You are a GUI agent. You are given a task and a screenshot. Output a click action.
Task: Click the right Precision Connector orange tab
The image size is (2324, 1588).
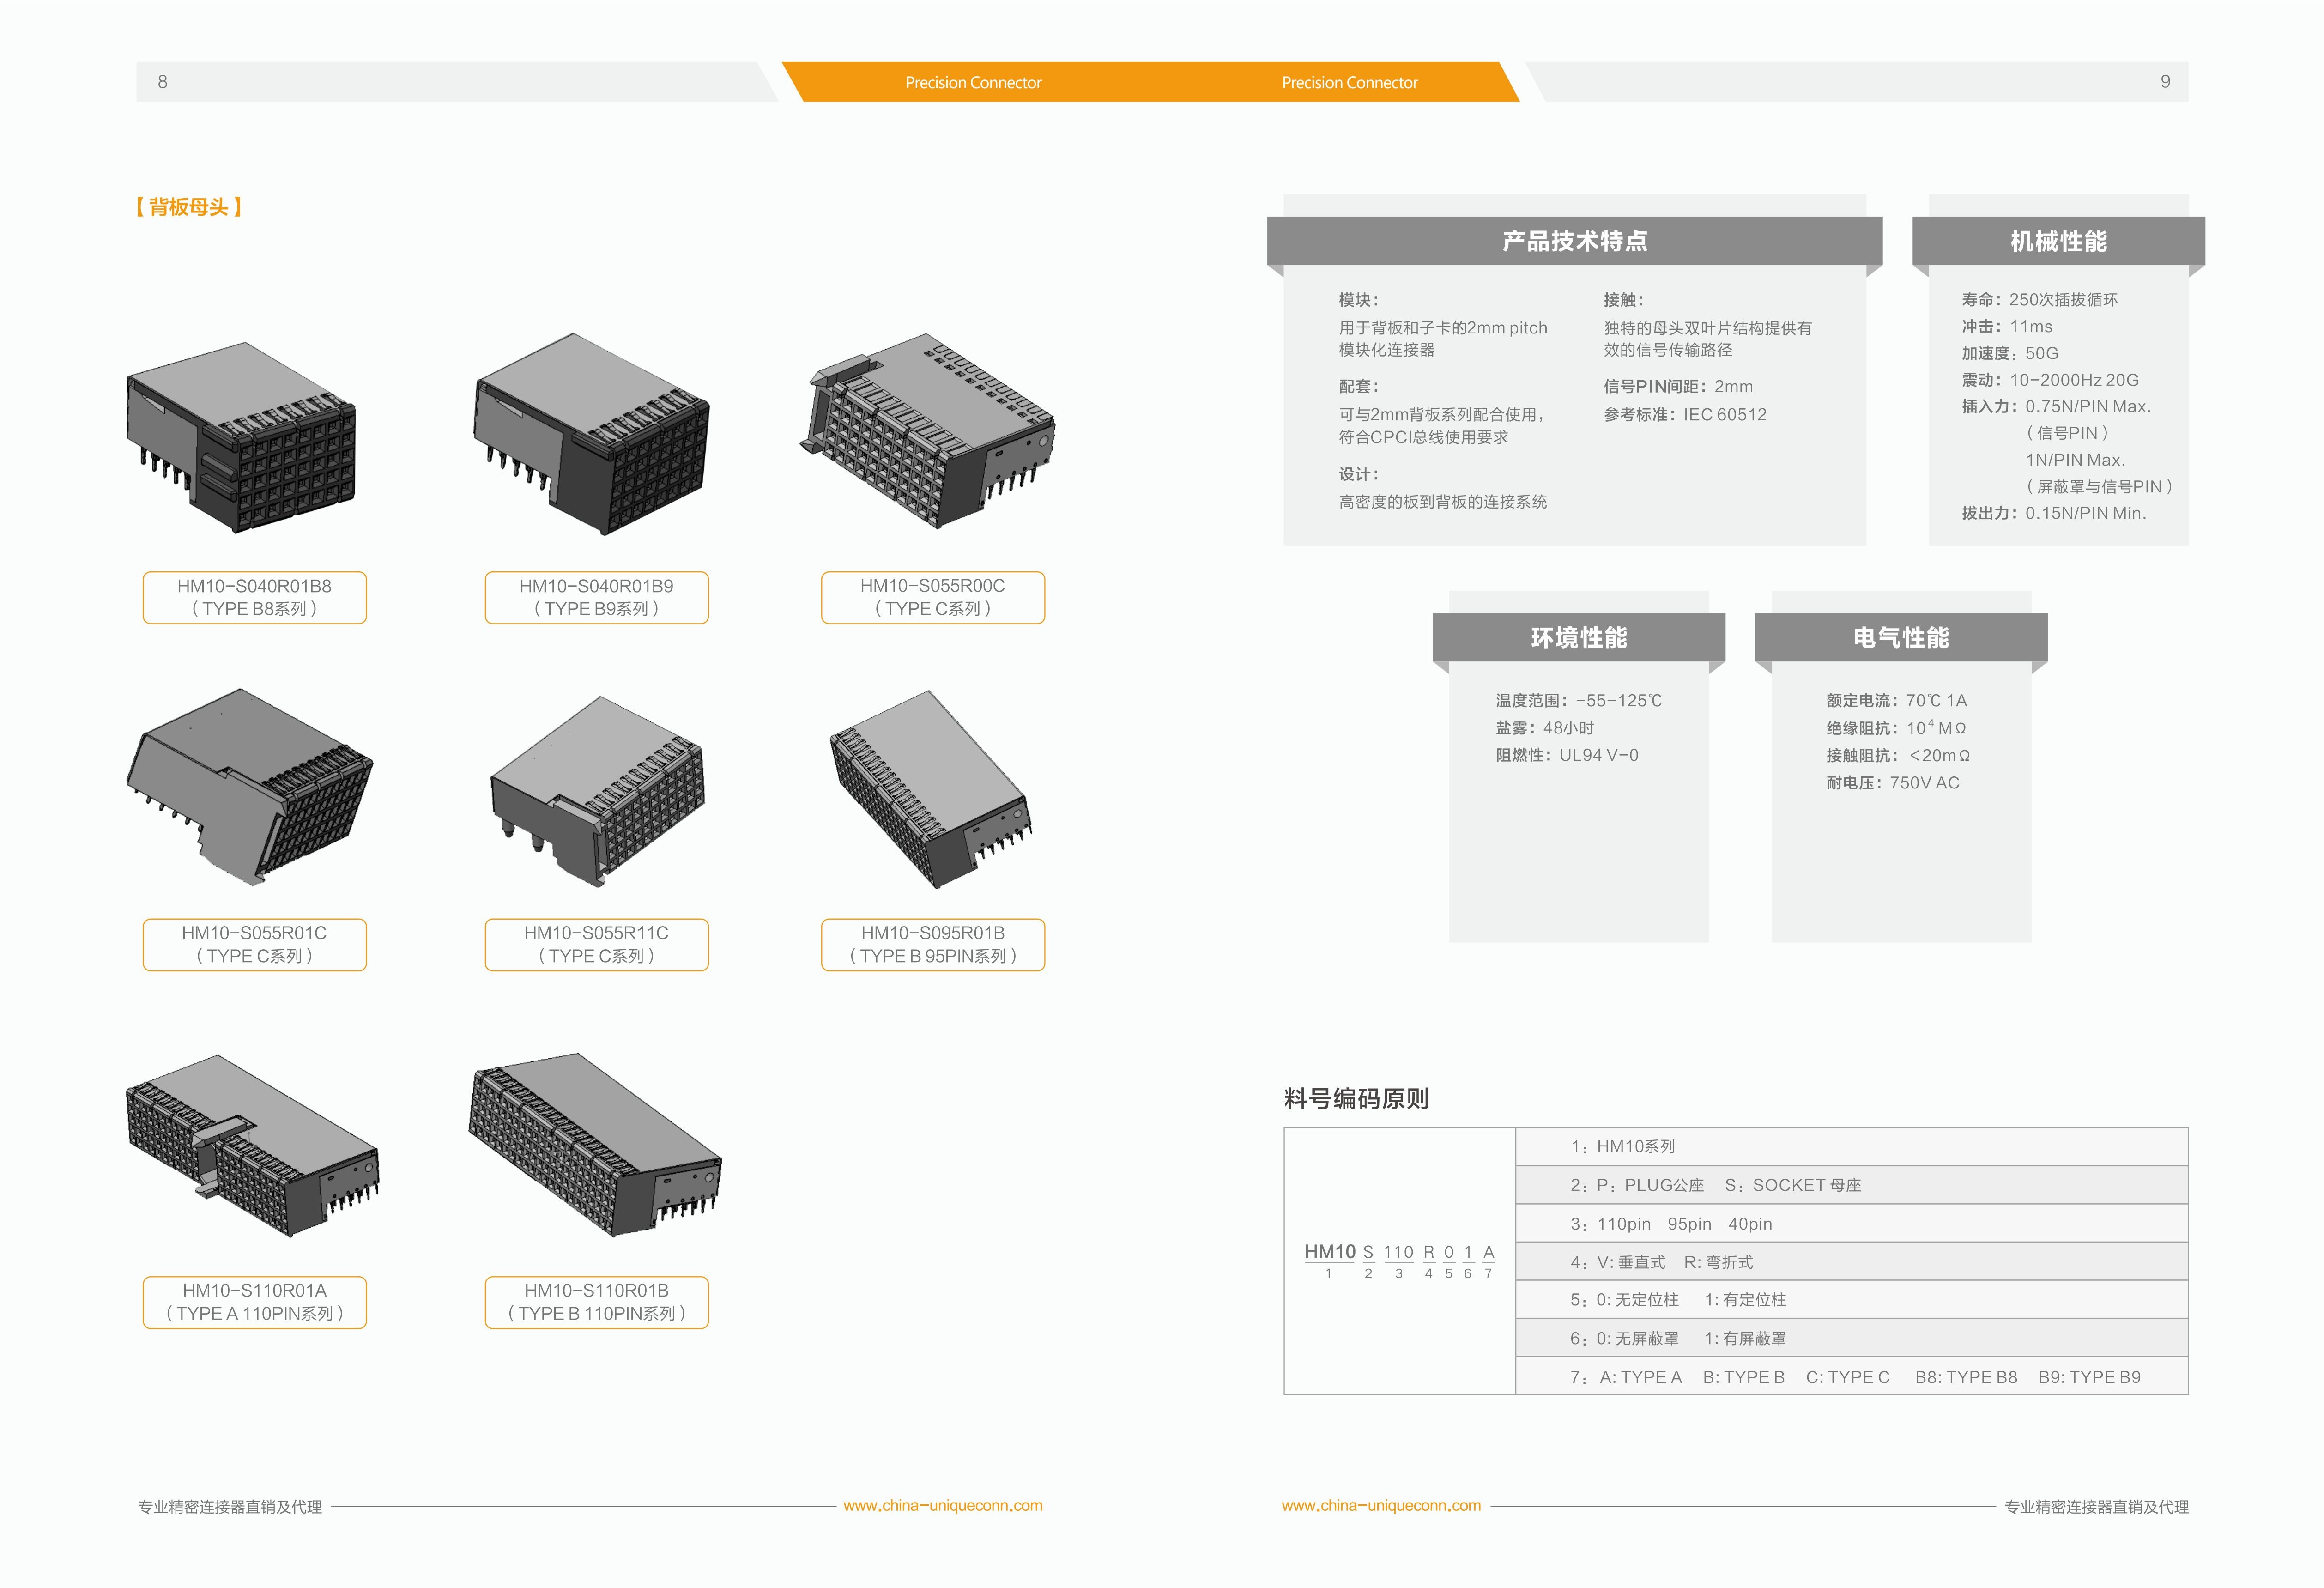click(1349, 83)
